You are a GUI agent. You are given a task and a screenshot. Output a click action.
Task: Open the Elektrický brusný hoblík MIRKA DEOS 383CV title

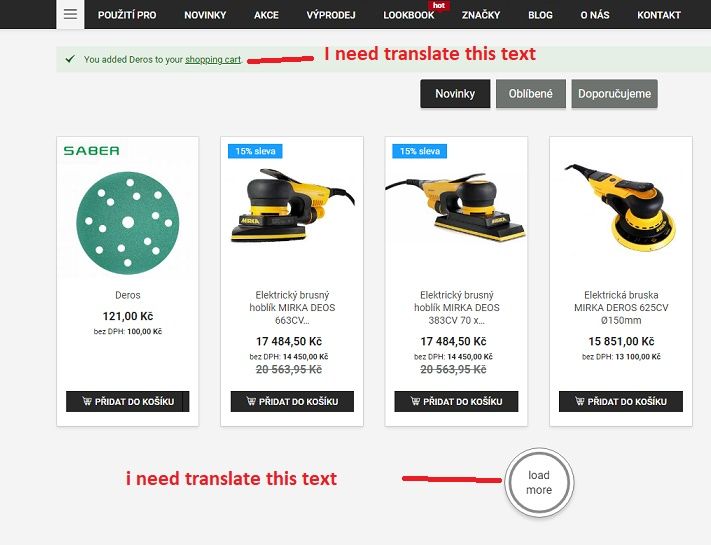point(457,307)
